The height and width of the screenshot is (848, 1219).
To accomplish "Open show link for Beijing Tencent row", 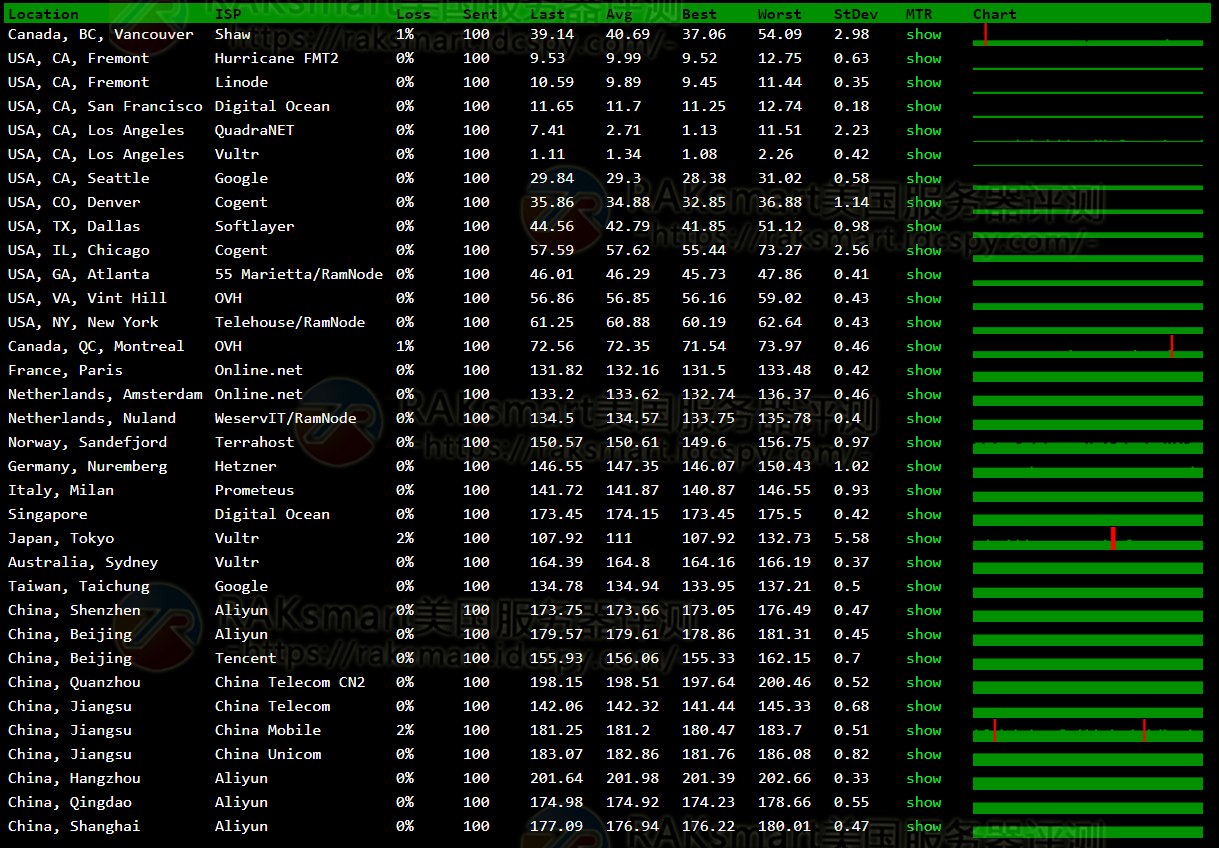I will click(x=924, y=658).
